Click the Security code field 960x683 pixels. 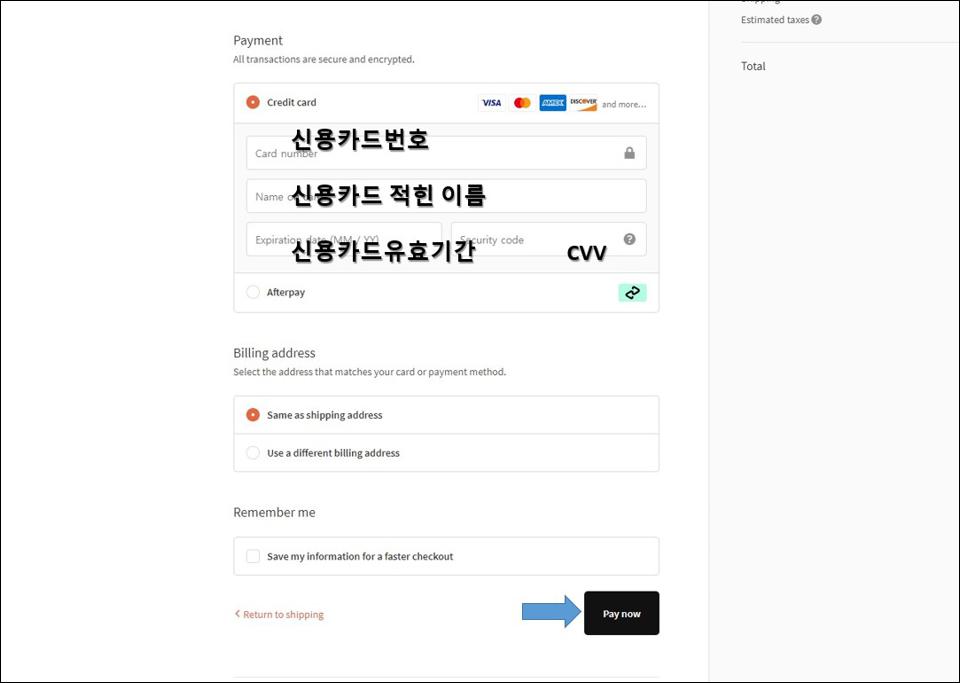pyautogui.click(x=549, y=239)
